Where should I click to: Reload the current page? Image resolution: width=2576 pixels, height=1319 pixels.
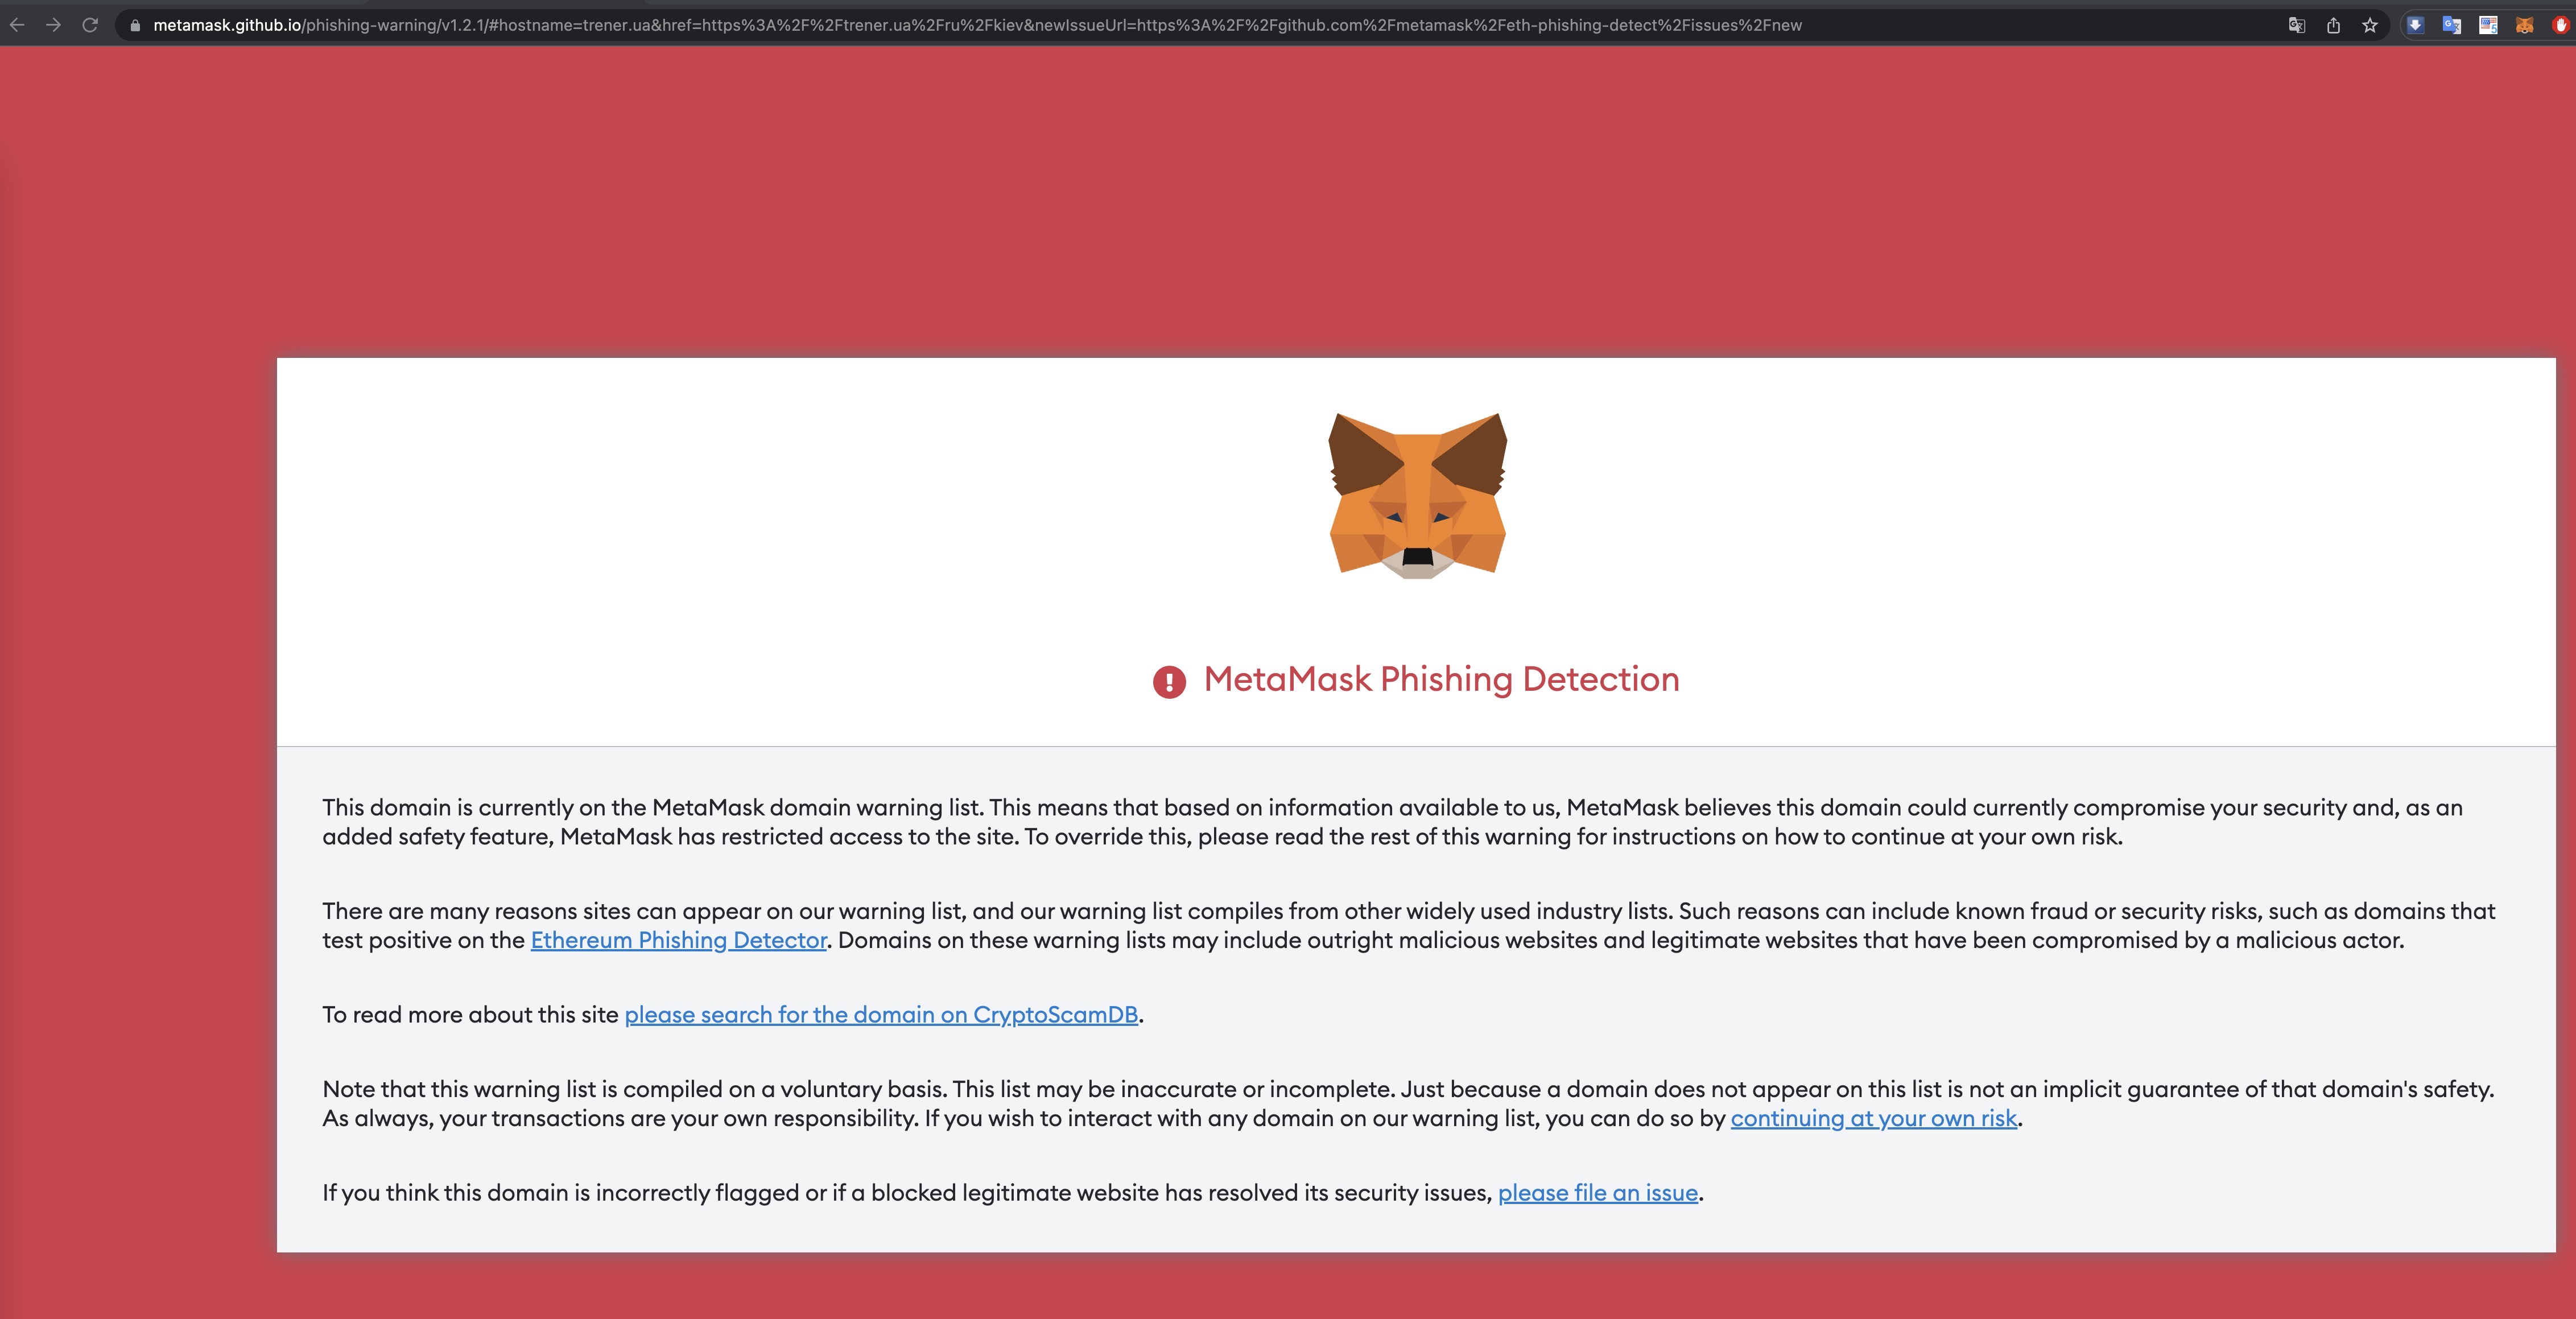click(89, 25)
